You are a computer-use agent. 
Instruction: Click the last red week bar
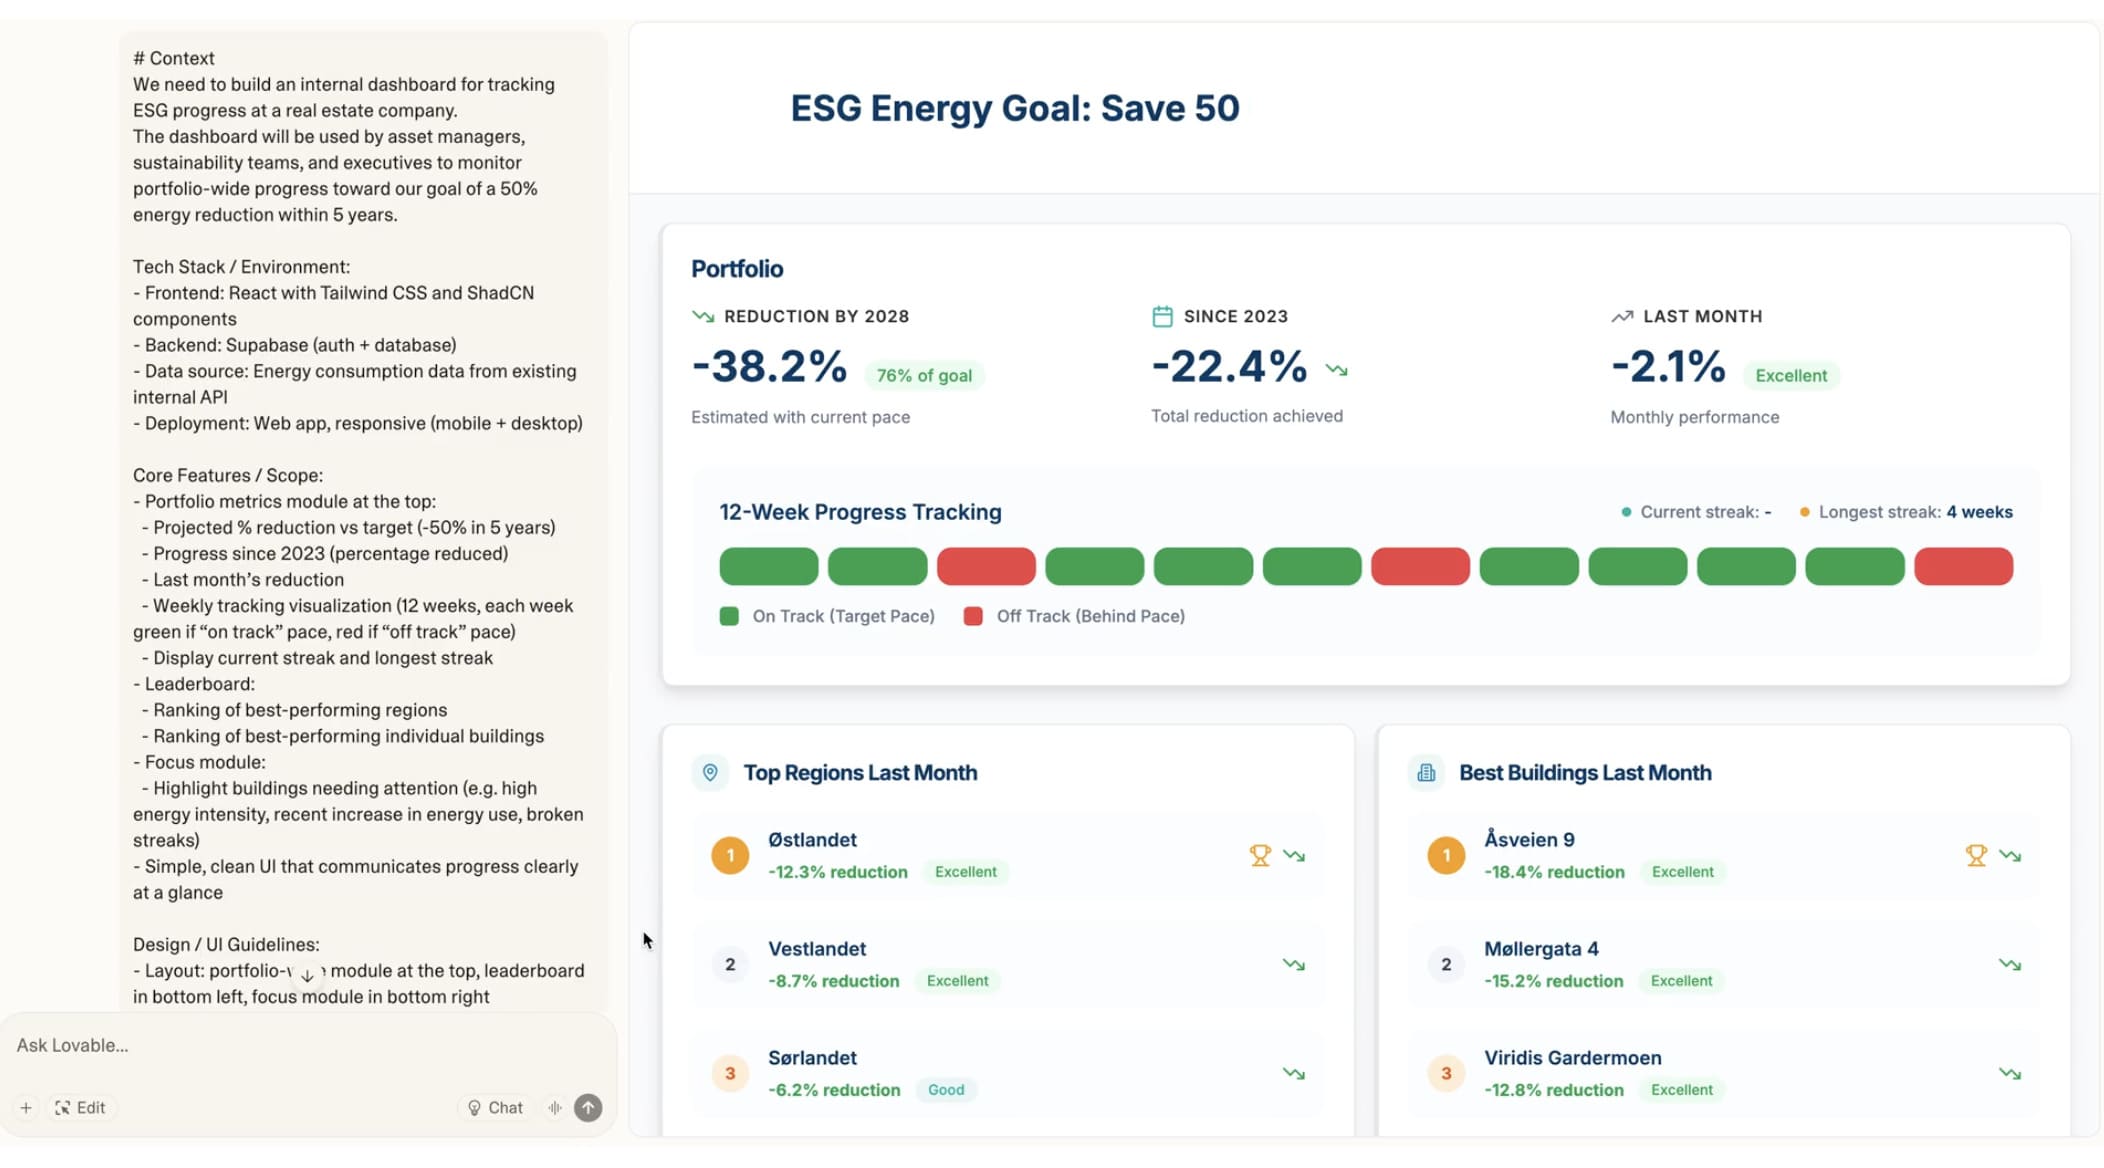point(1963,566)
